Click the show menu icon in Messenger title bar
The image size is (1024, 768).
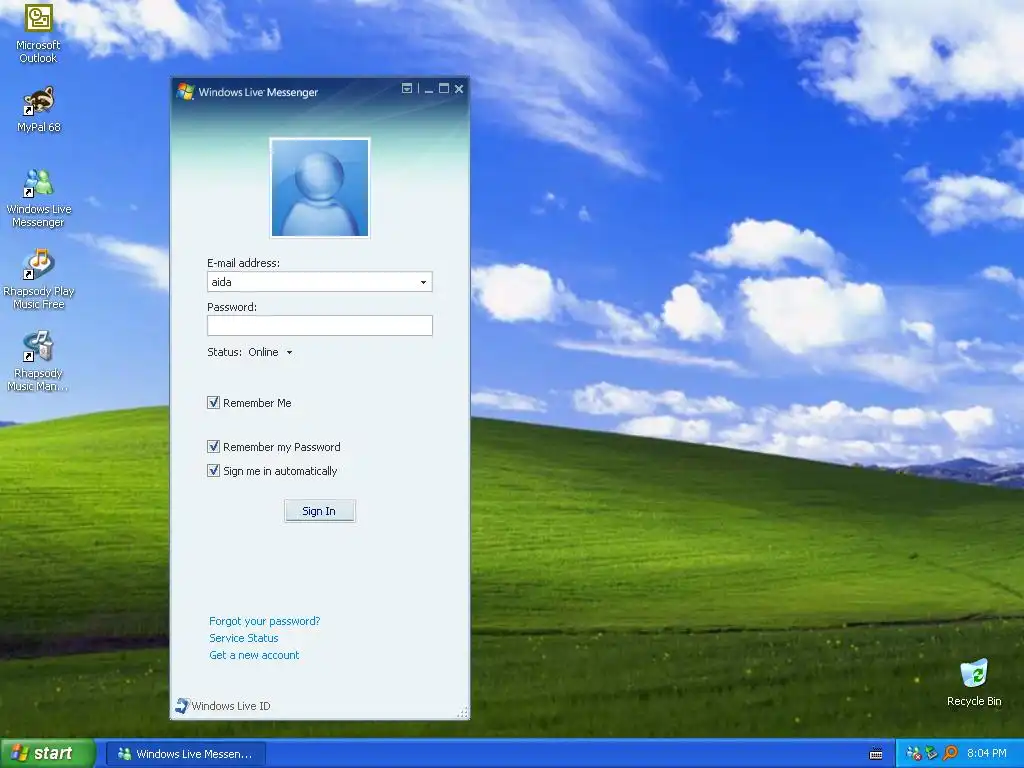[x=407, y=88]
